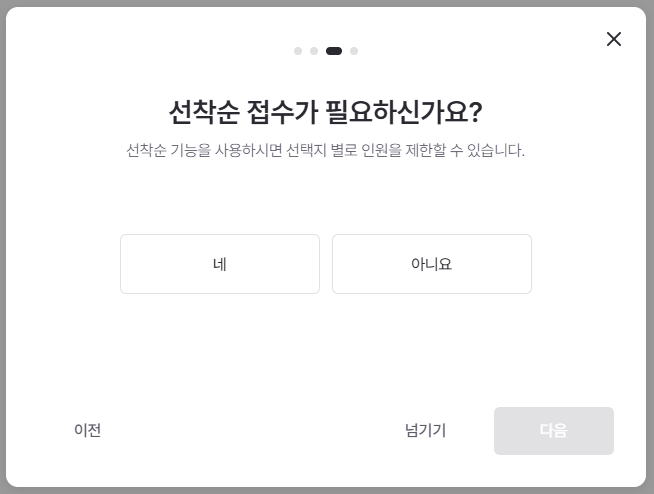The height and width of the screenshot is (494, 654).
Task: Proceed to the next wizard step
Action: (x=553, y=431)
